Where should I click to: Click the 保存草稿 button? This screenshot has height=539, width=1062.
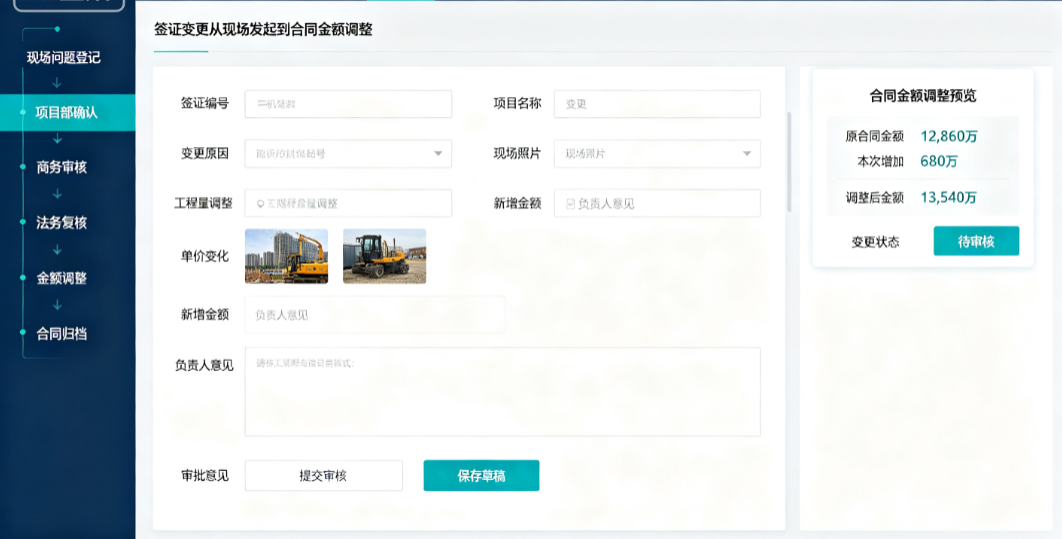pyautogui.click(x=482, y=476)
